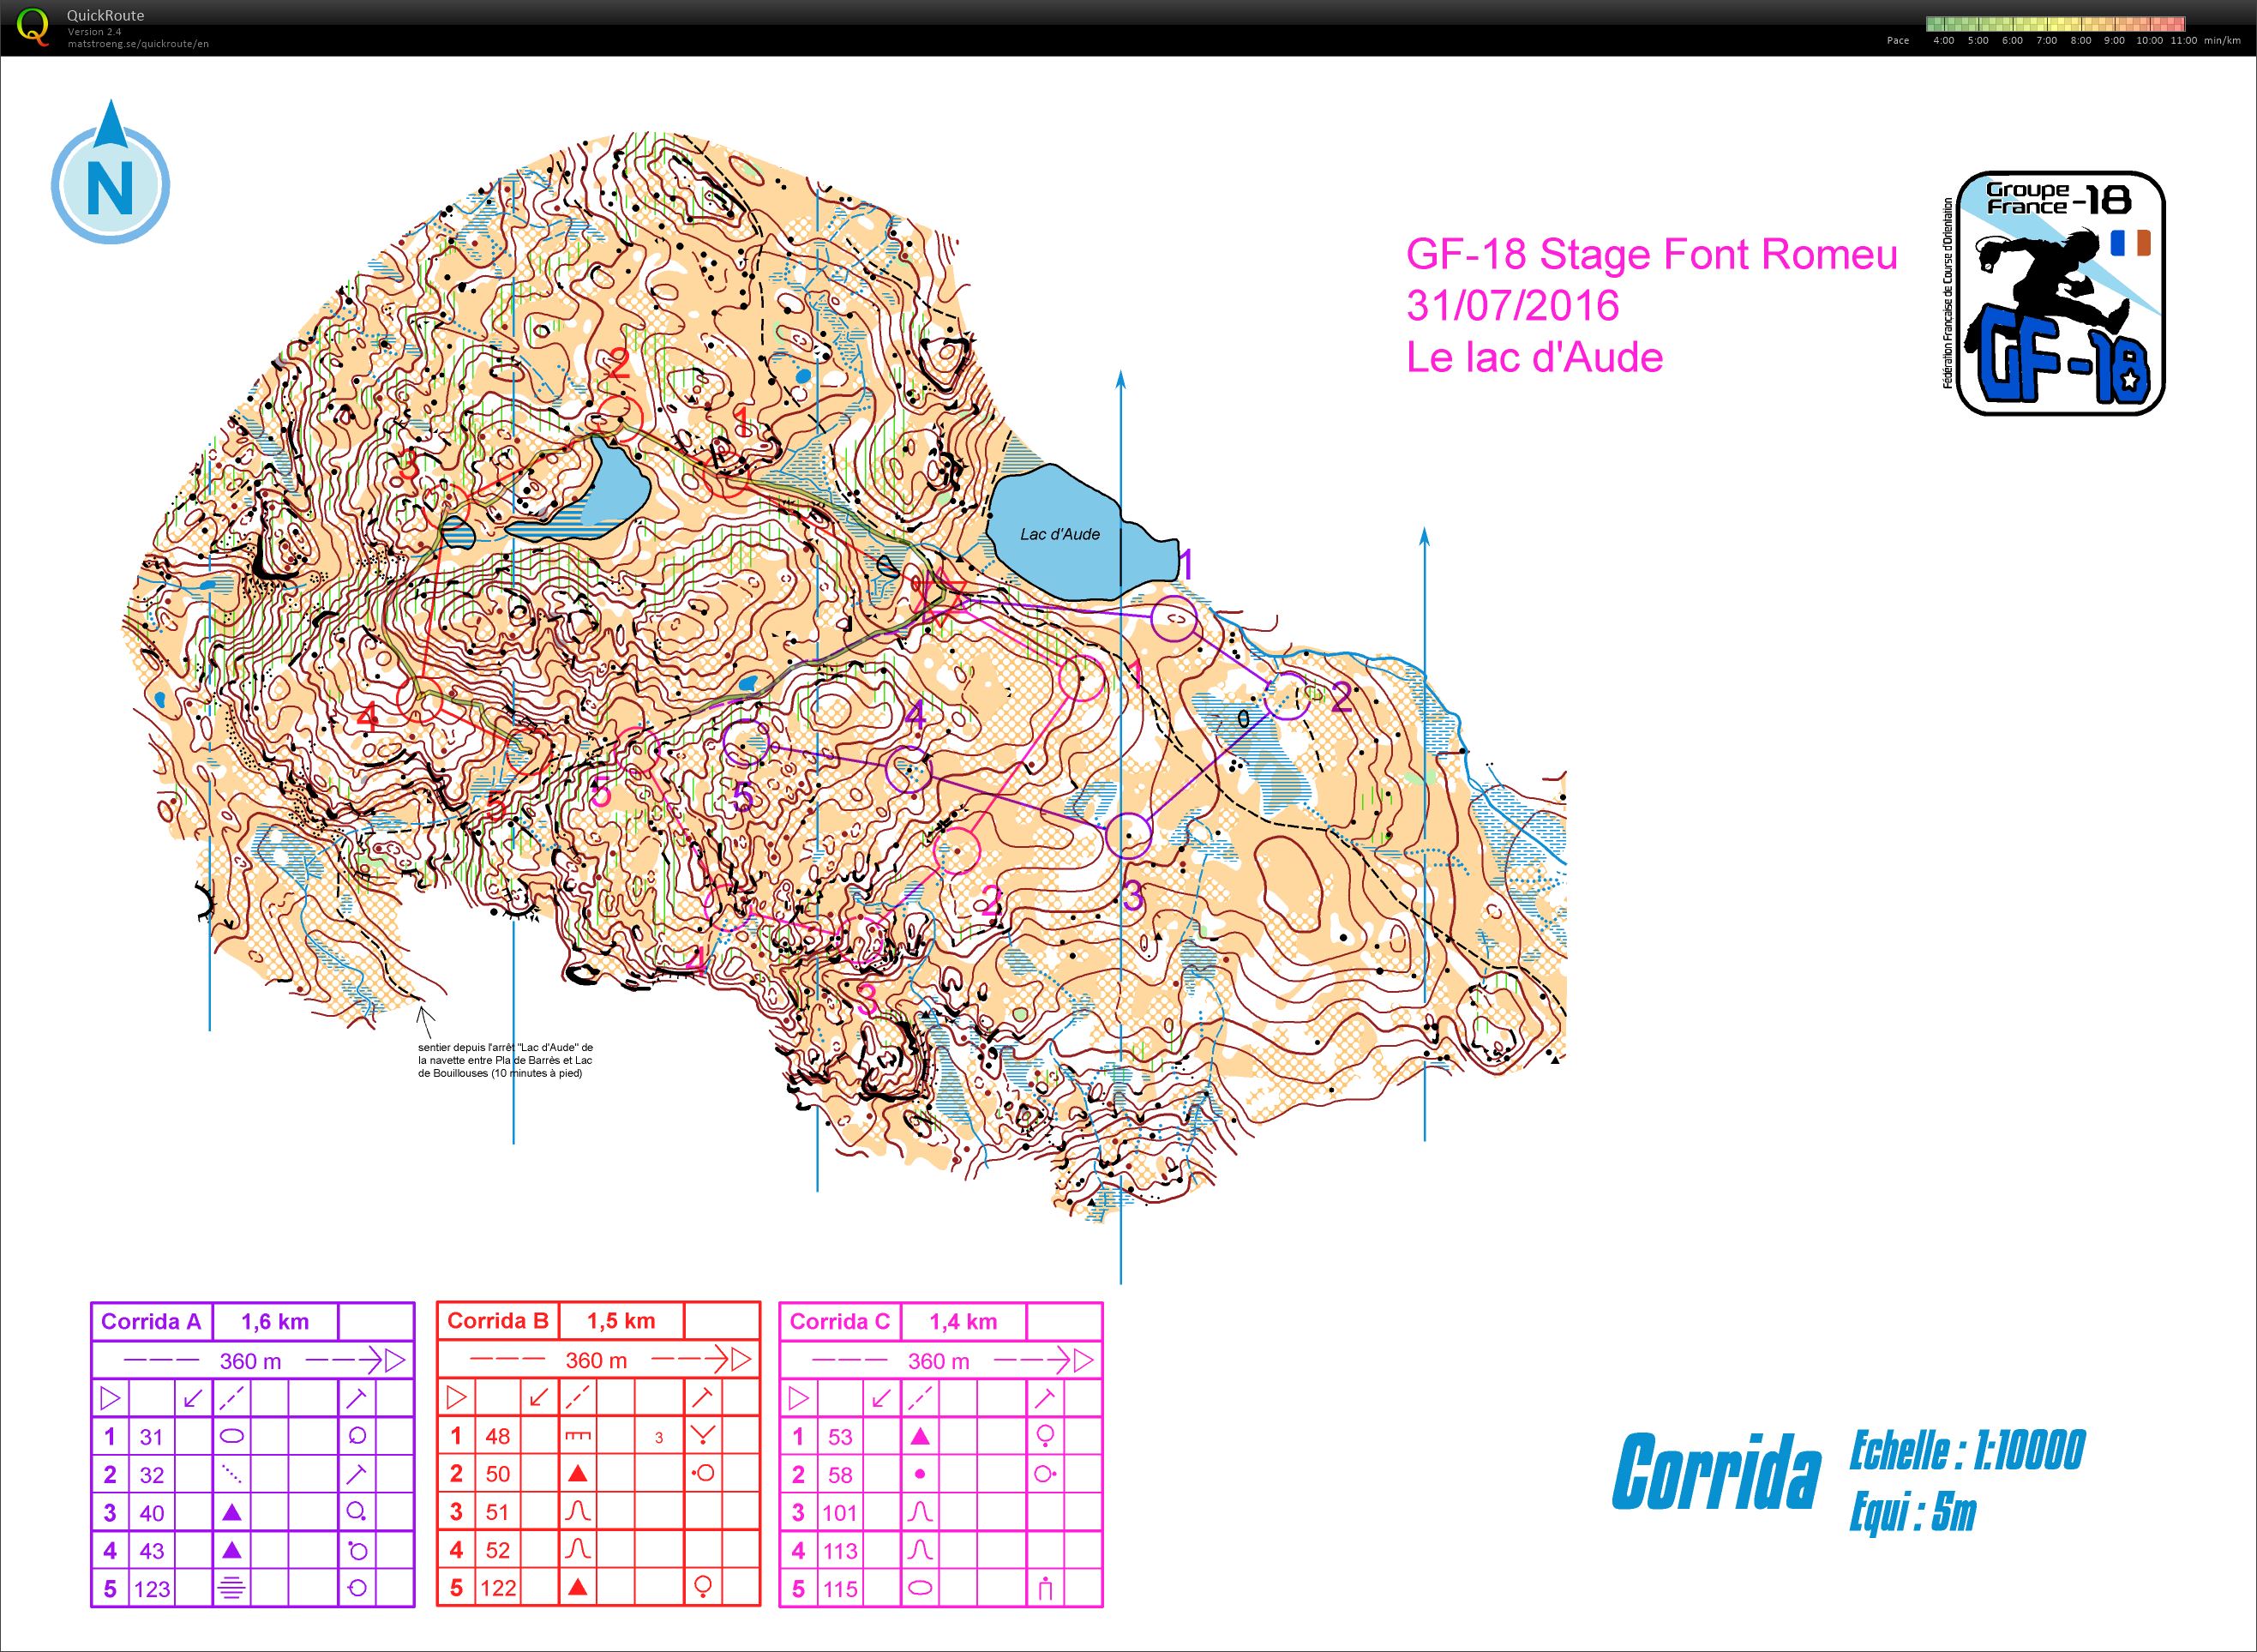
Task: Click the QuickRoute title text
Action: (x=105, y=16)
